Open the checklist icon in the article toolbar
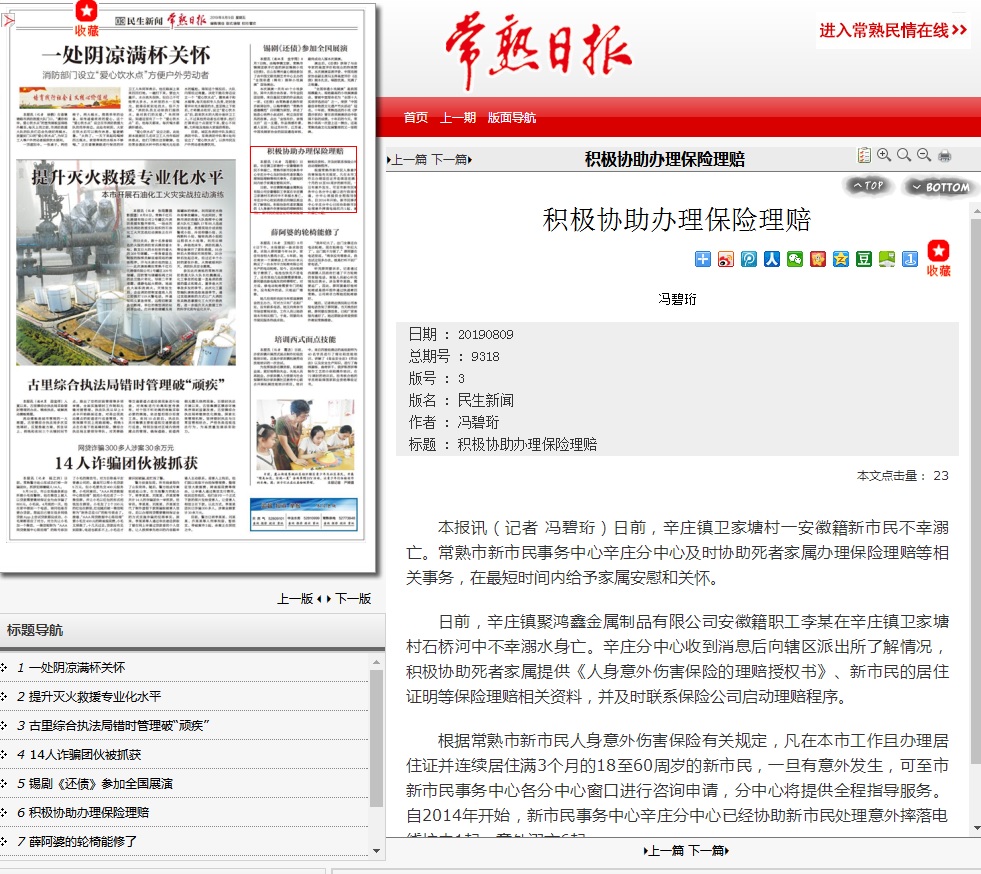 point(864,155)
